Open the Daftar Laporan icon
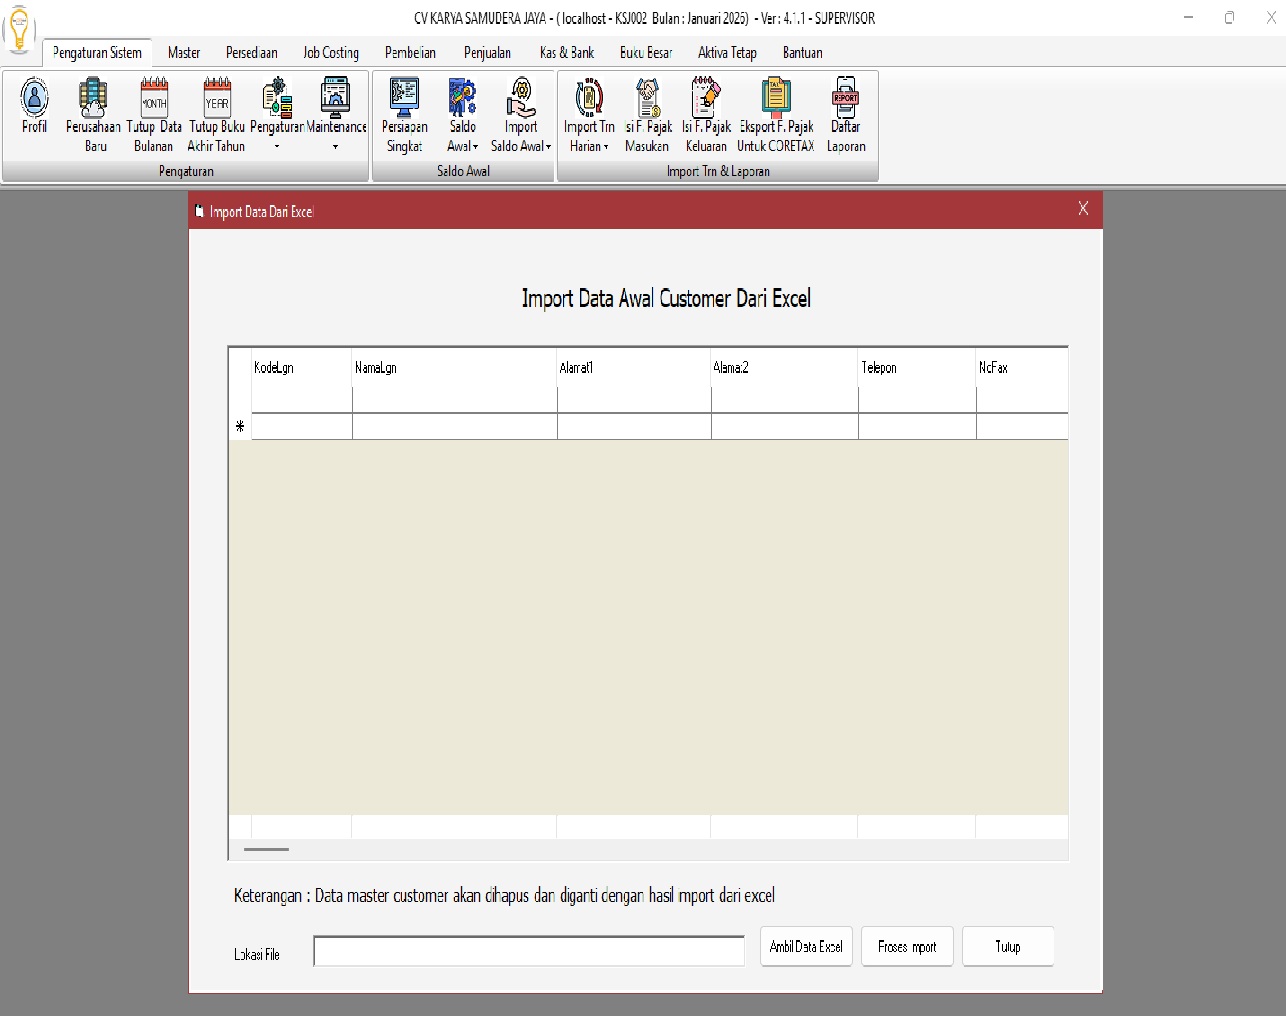Screen dimensions: 1286x1016 click(x=846, y=115)
